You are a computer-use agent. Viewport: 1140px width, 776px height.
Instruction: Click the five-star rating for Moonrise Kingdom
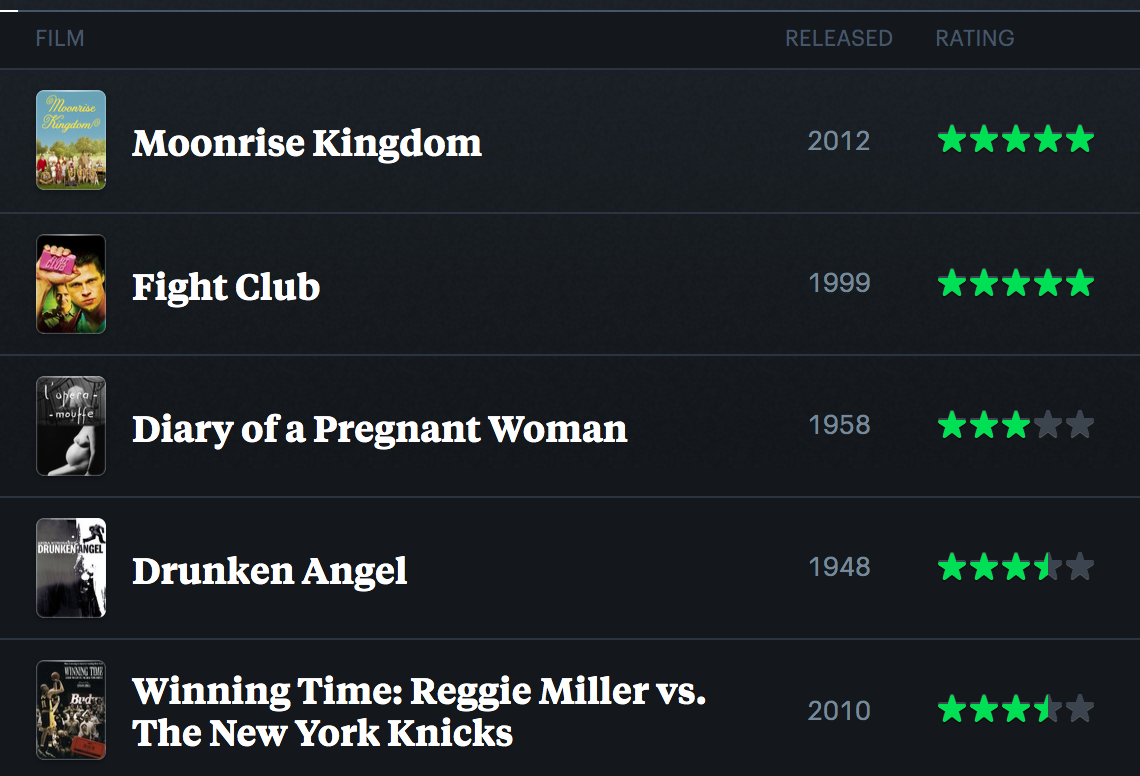[x=1015, y=140]
